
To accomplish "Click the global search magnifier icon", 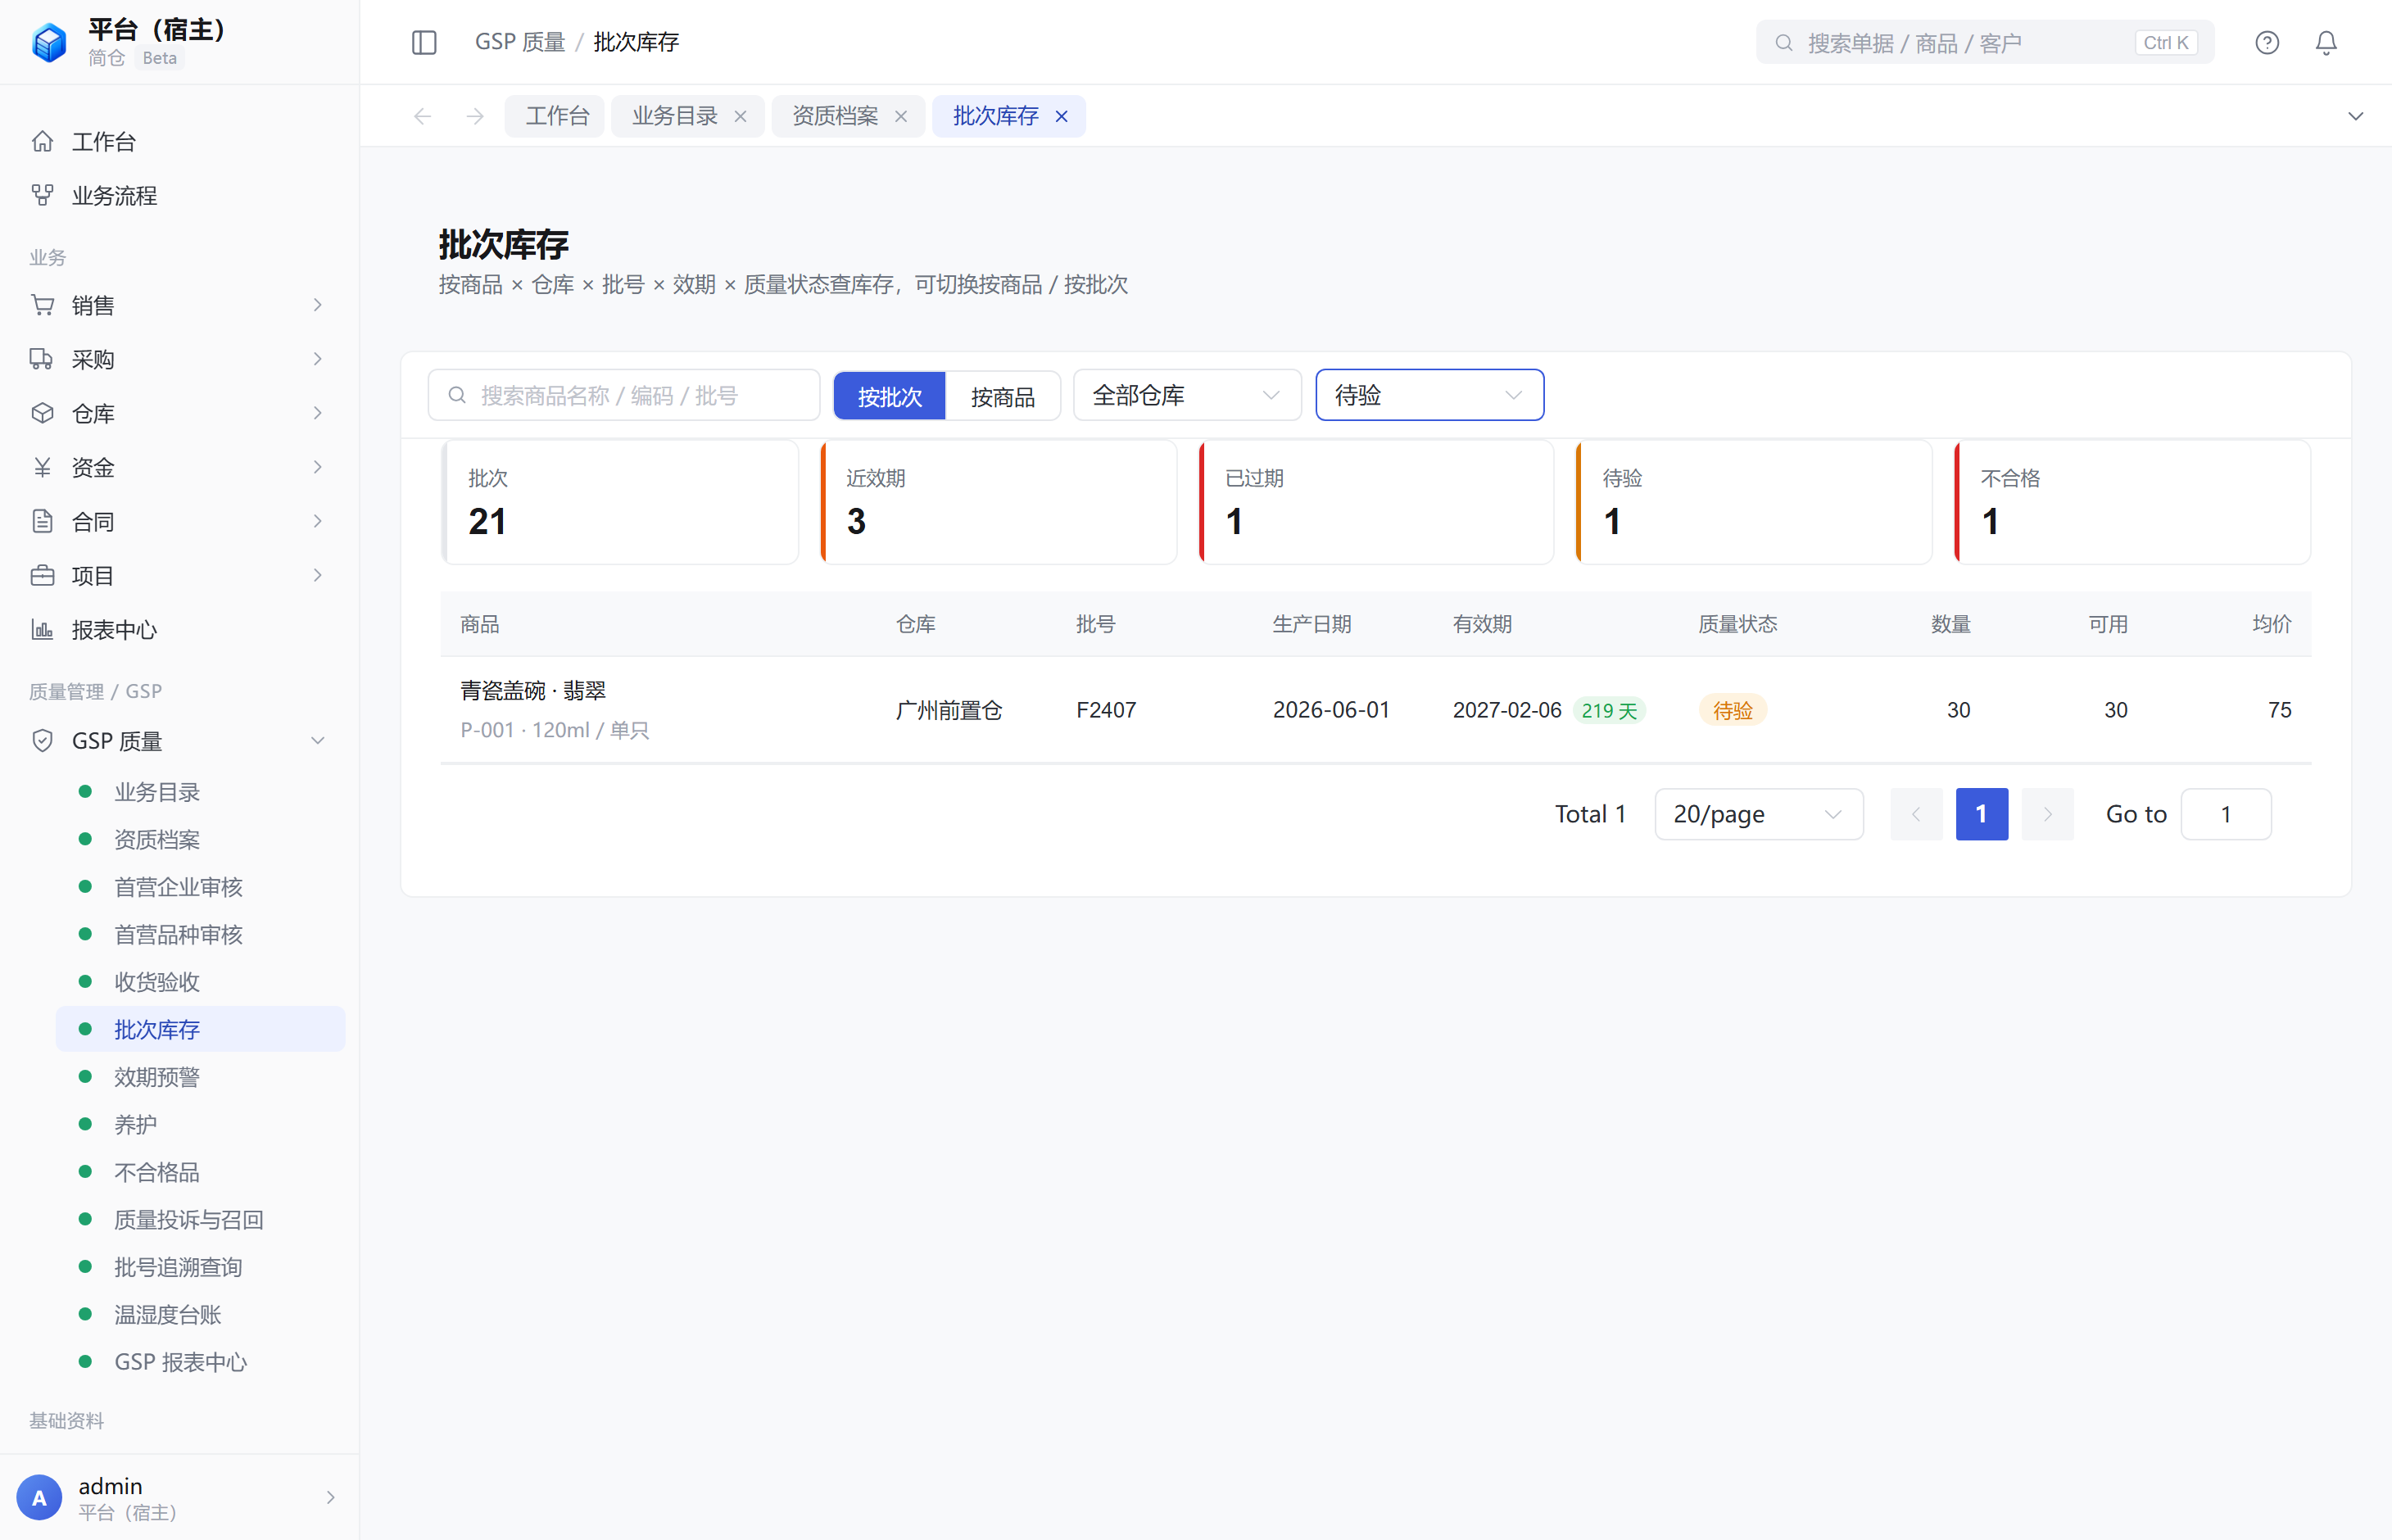I will point(1783,43).
